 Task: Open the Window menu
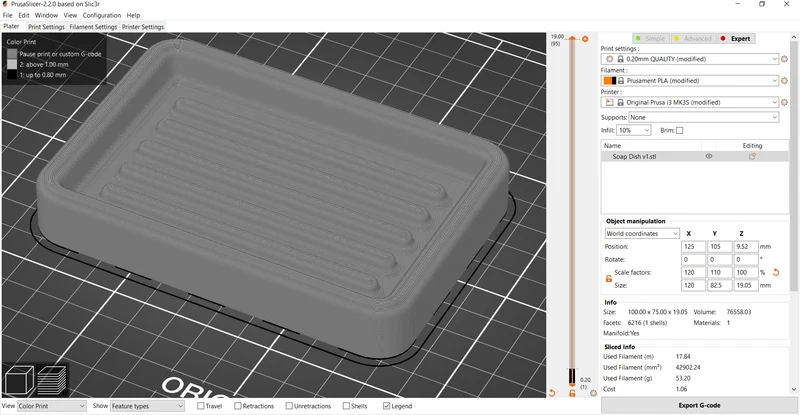[x=46, y=15]
